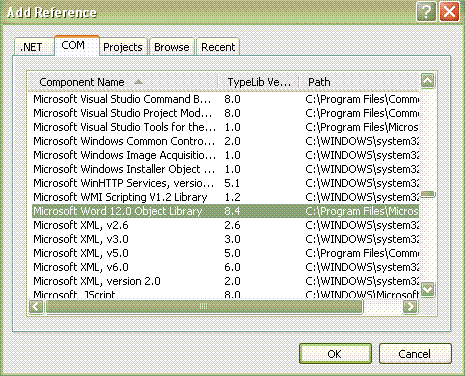This screenshot has width=465, height=376.
Task: Click the 2.6 TypeLib version cell
Action: click(x=232, y=225)
